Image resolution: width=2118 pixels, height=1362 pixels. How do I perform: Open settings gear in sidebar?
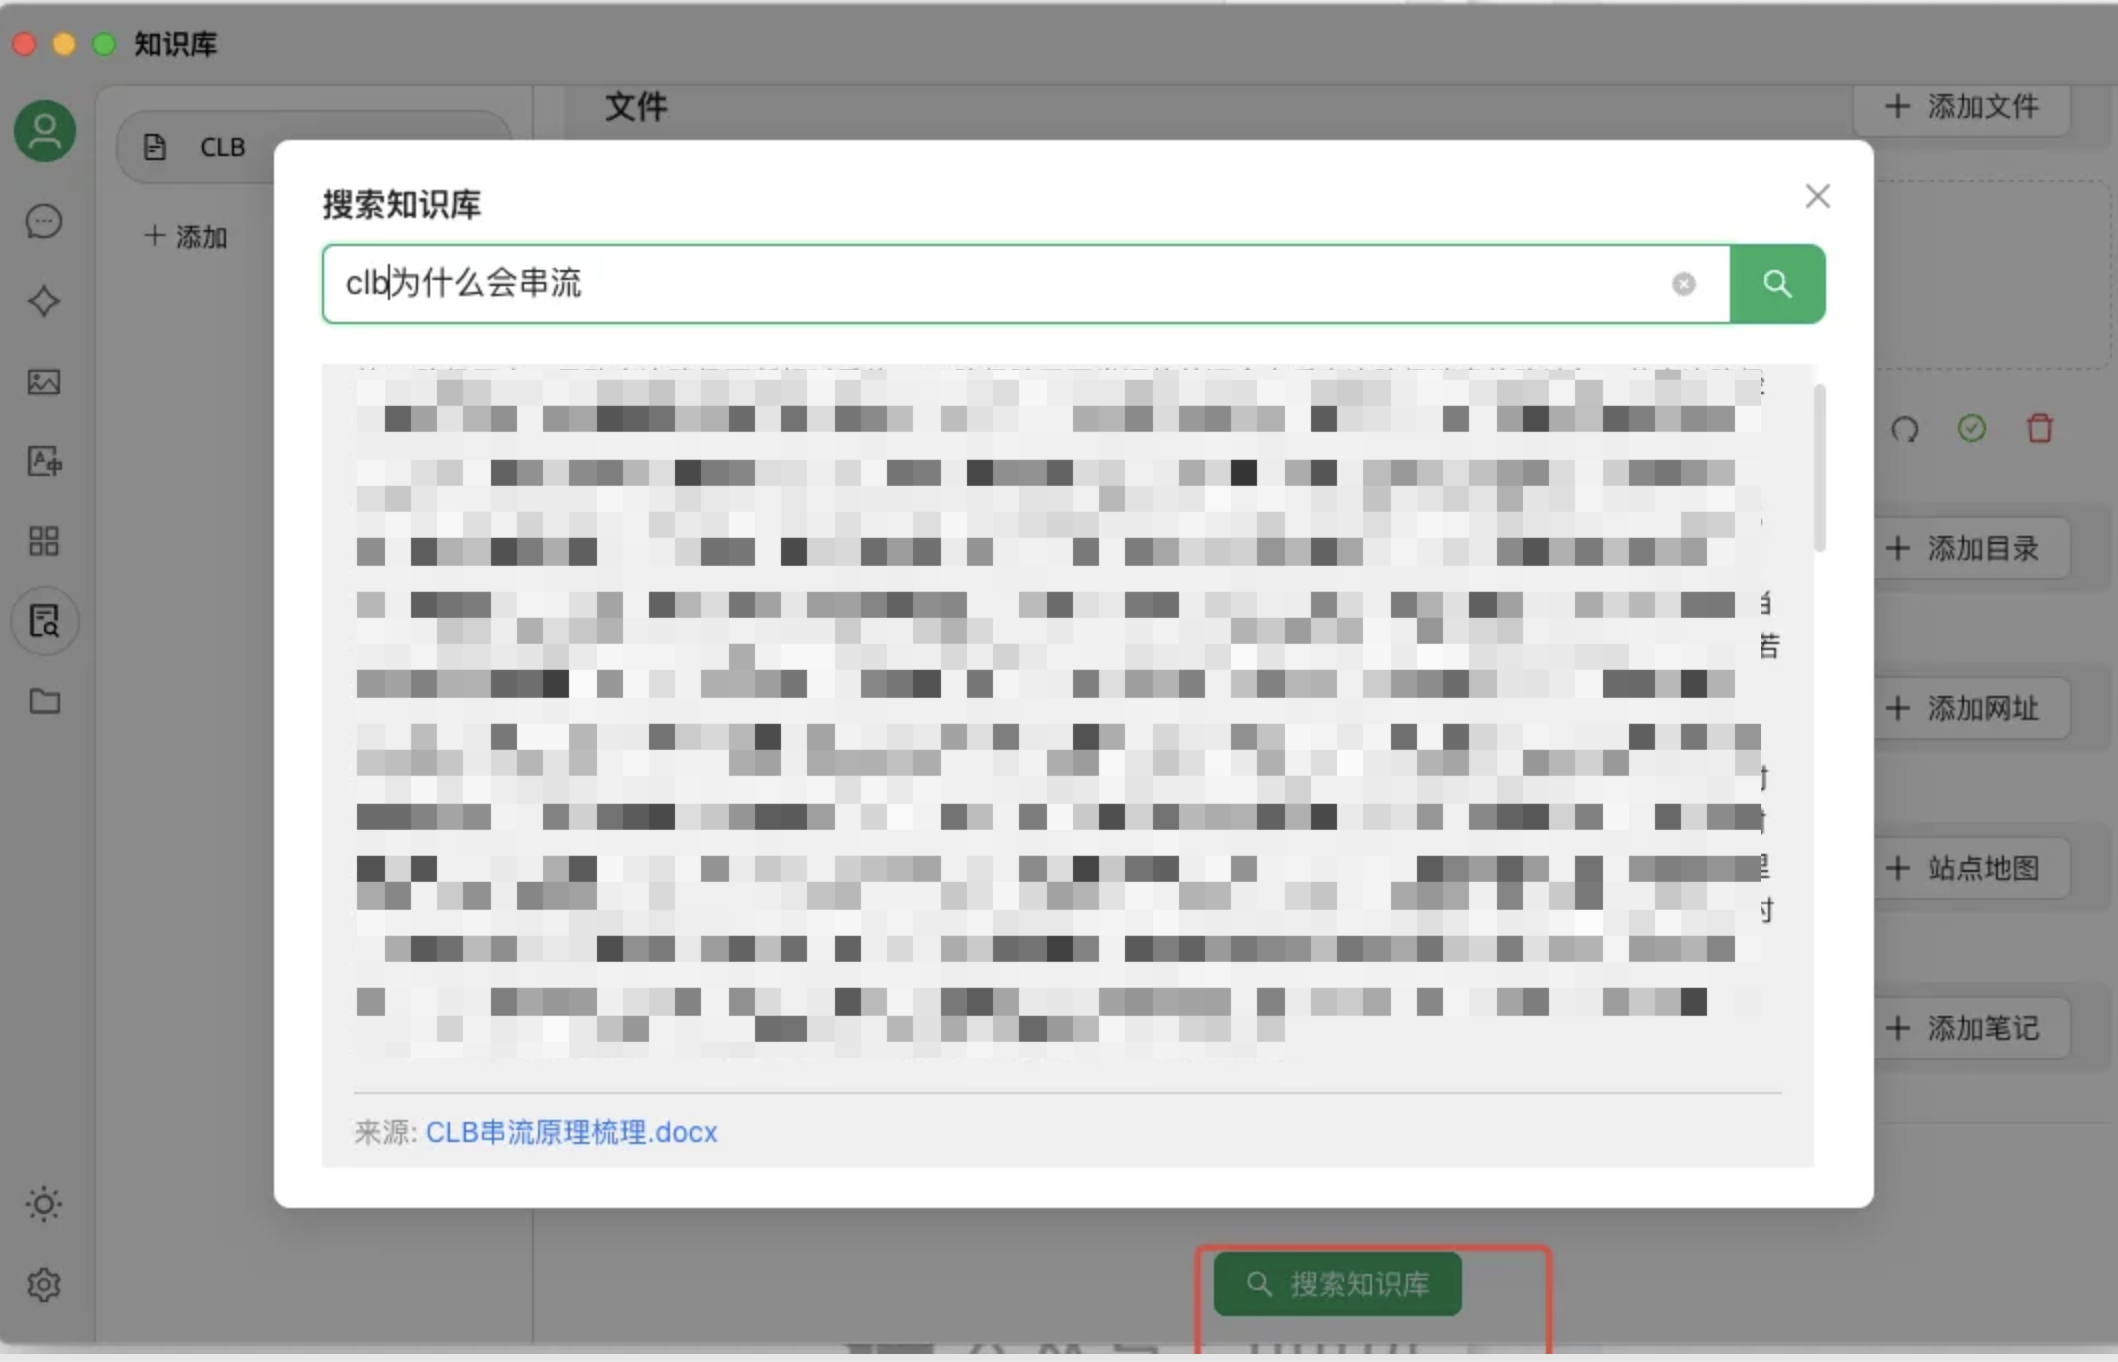click(44, 1284)
